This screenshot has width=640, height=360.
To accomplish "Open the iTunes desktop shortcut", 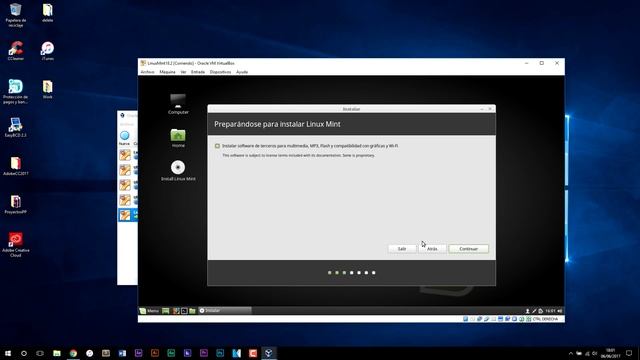I will point(47,51).
